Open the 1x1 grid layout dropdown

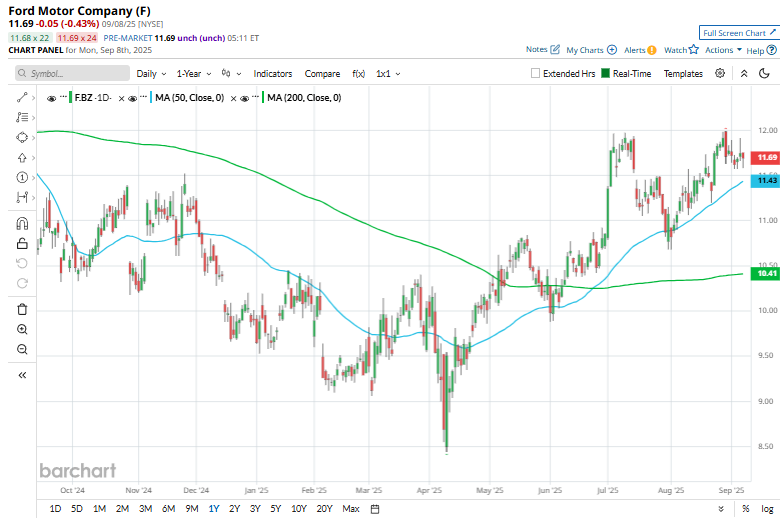tap(388, 74)
